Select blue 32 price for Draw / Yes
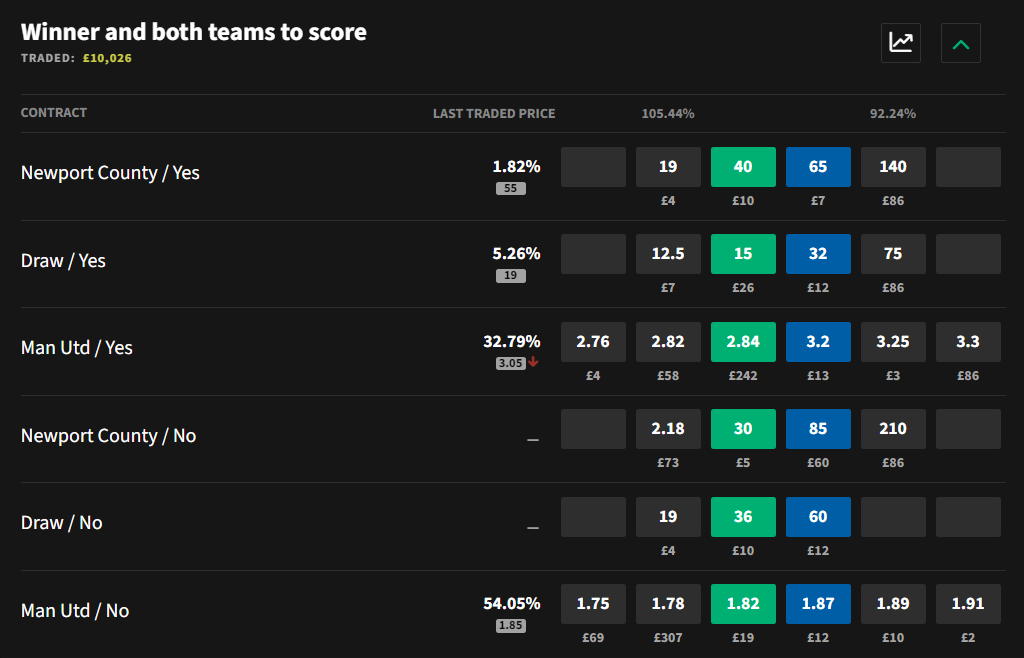1024x658 pixels. point(818,254)
